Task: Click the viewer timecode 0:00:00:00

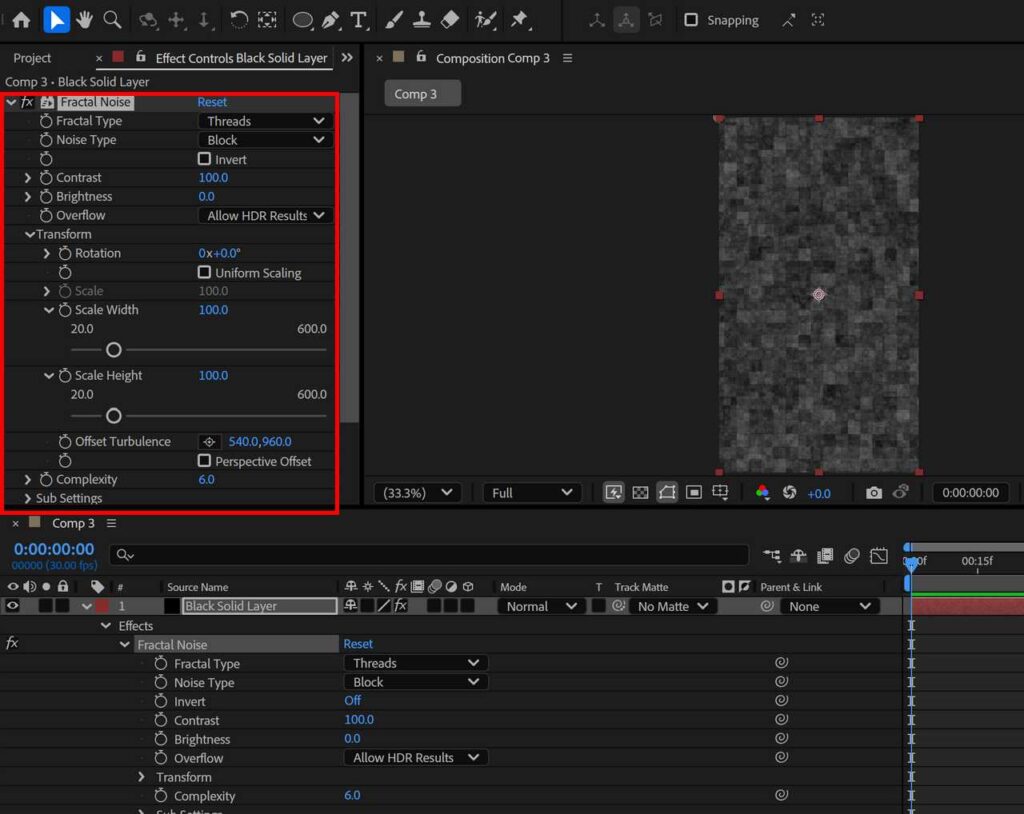Action: [970, 493]
